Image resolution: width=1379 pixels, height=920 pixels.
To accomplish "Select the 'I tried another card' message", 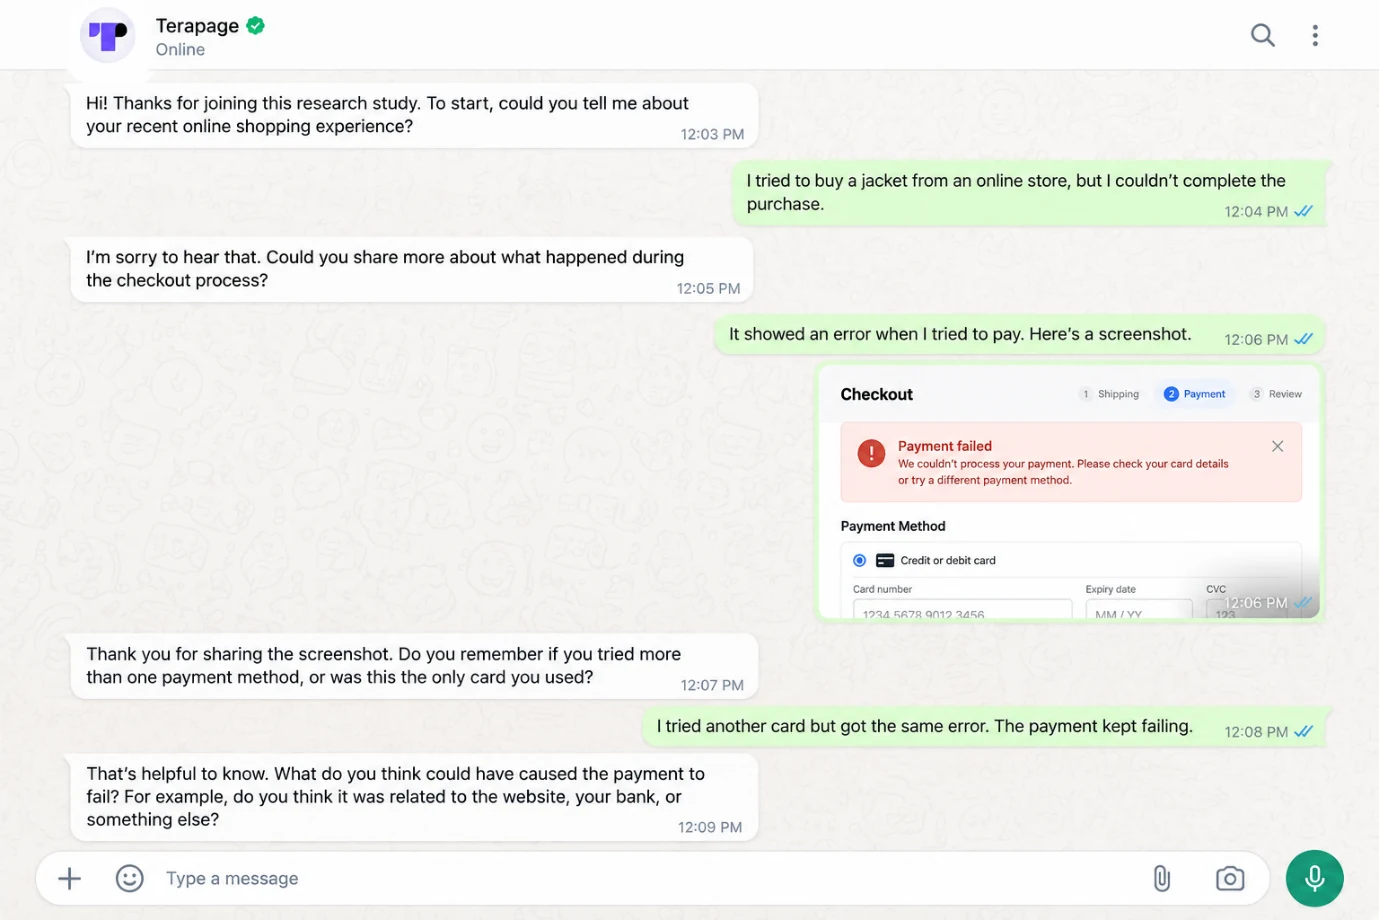I will [x=984, y=727].
